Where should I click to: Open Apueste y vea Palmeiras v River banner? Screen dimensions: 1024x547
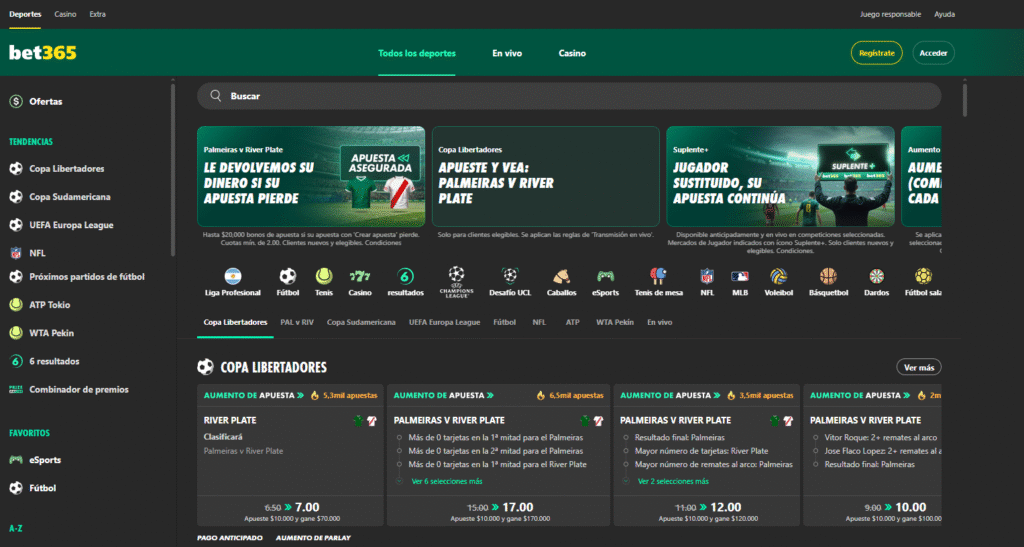coord(545,176)
